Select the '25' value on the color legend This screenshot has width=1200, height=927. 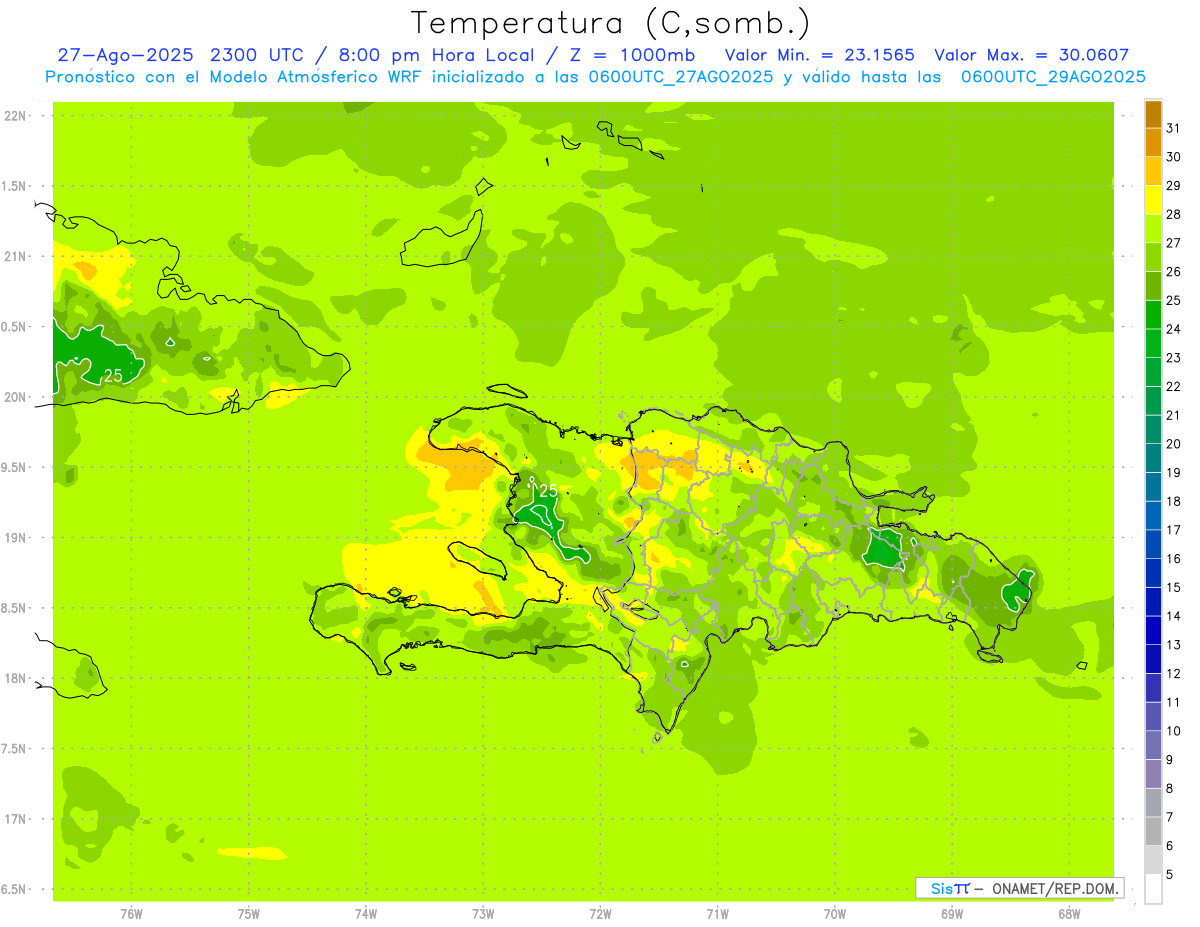[x=1174, y=300]
